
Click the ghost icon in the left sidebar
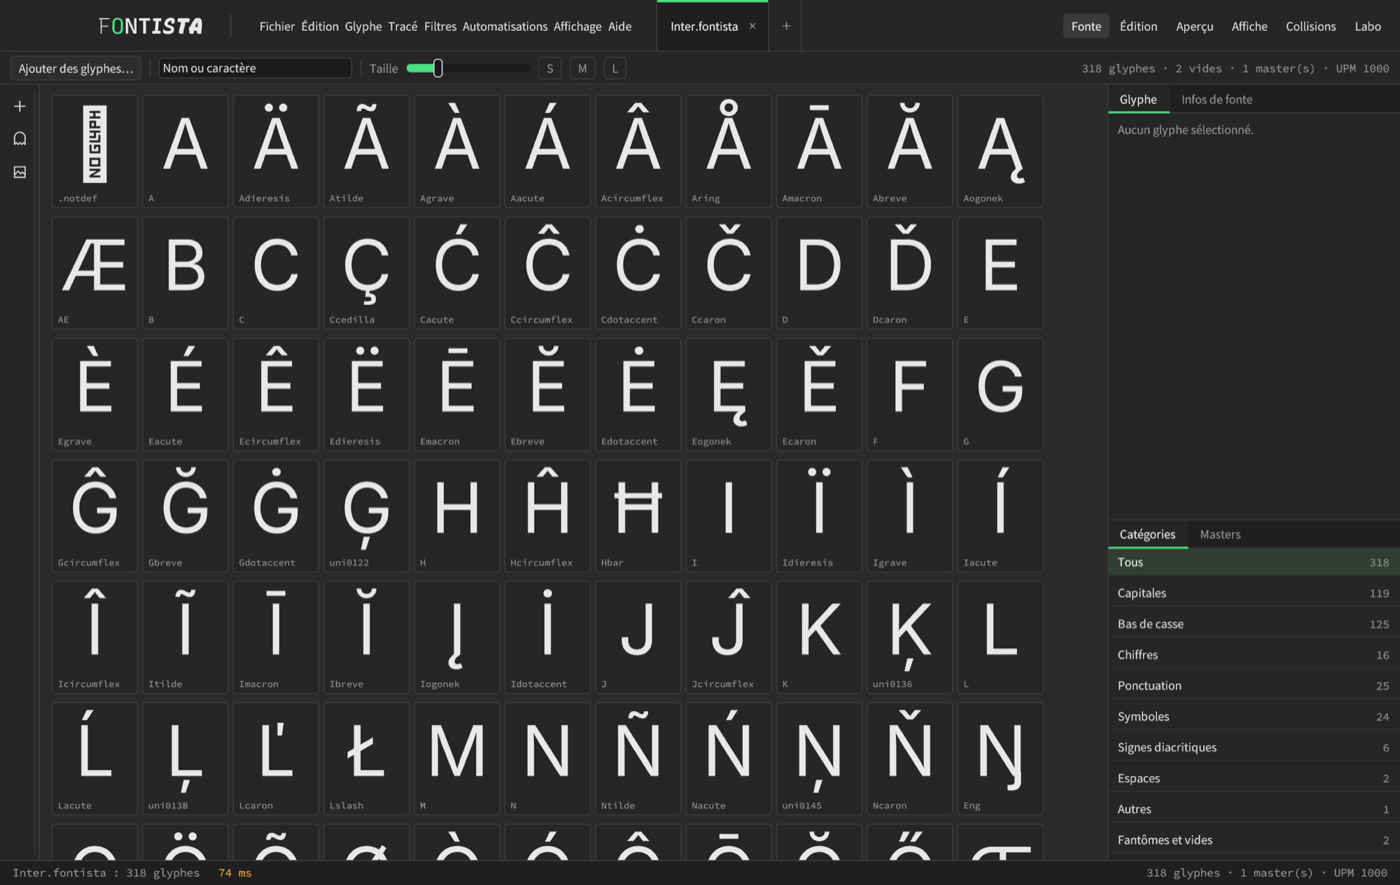[19, 139]
